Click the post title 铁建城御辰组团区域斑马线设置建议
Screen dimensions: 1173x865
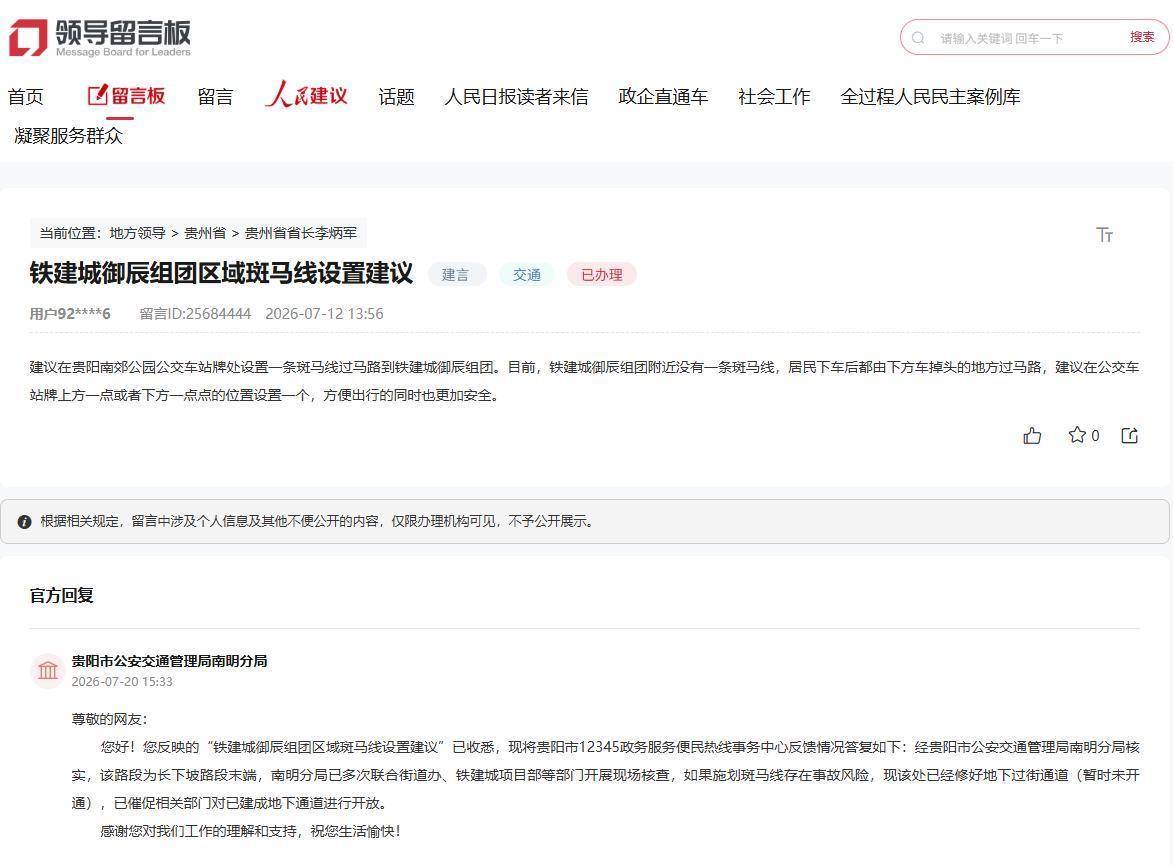pyautogui.click(x=221, y=273)
